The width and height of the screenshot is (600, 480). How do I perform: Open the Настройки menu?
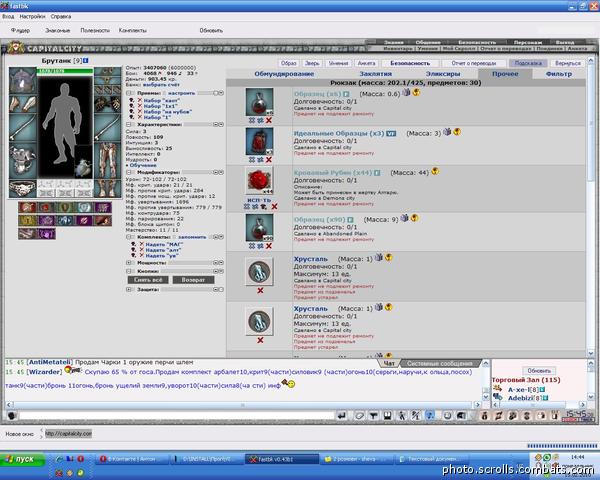pyautogui.click(x=33, y=16)
